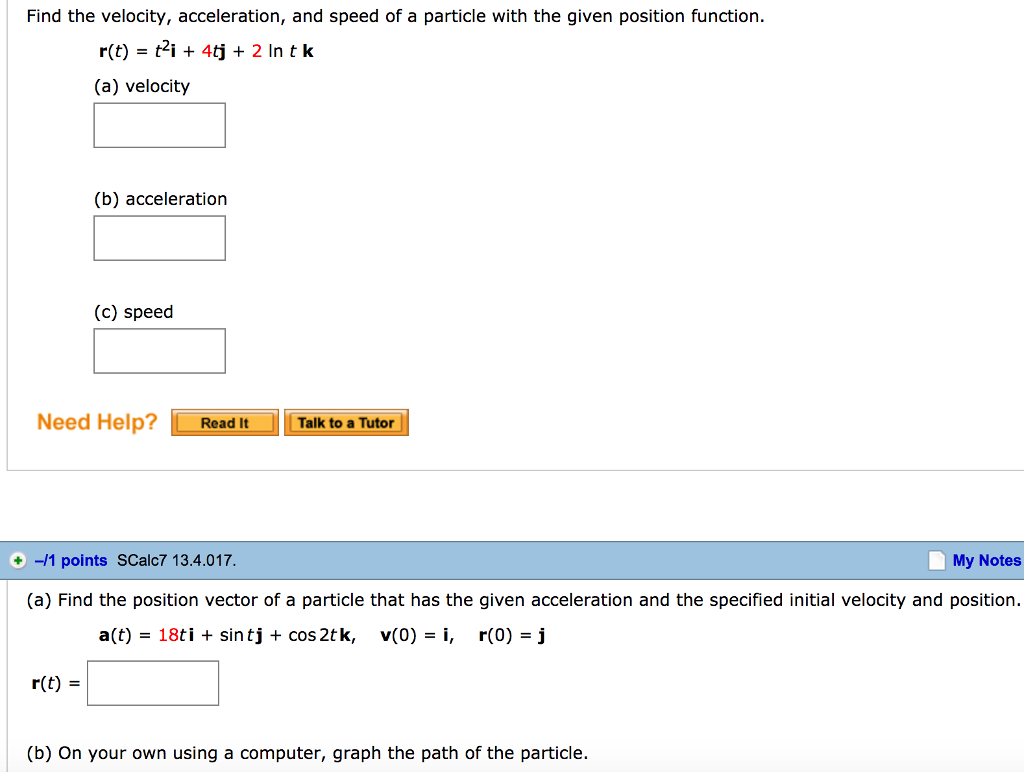This screenshot has width=1024, height=772.
Task: Click the circular expand icon on the question header
Action: click(16, 560)
